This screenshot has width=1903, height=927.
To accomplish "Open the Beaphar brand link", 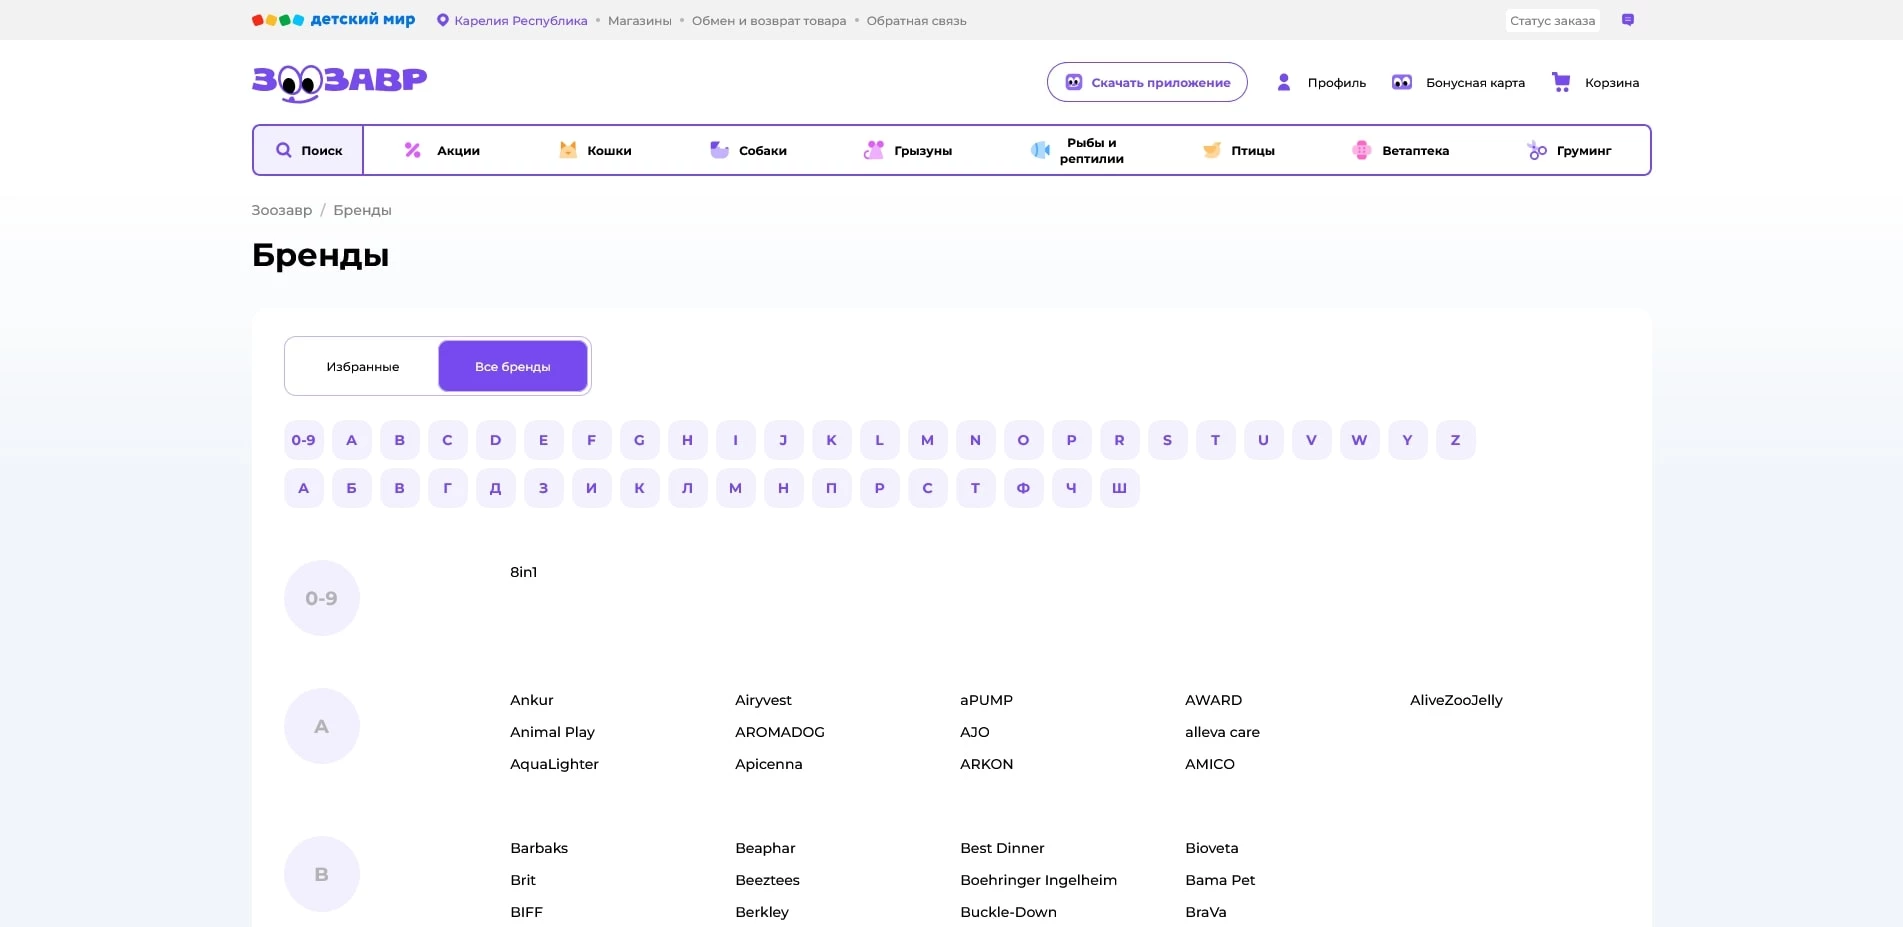I will [x=765, y=848].
